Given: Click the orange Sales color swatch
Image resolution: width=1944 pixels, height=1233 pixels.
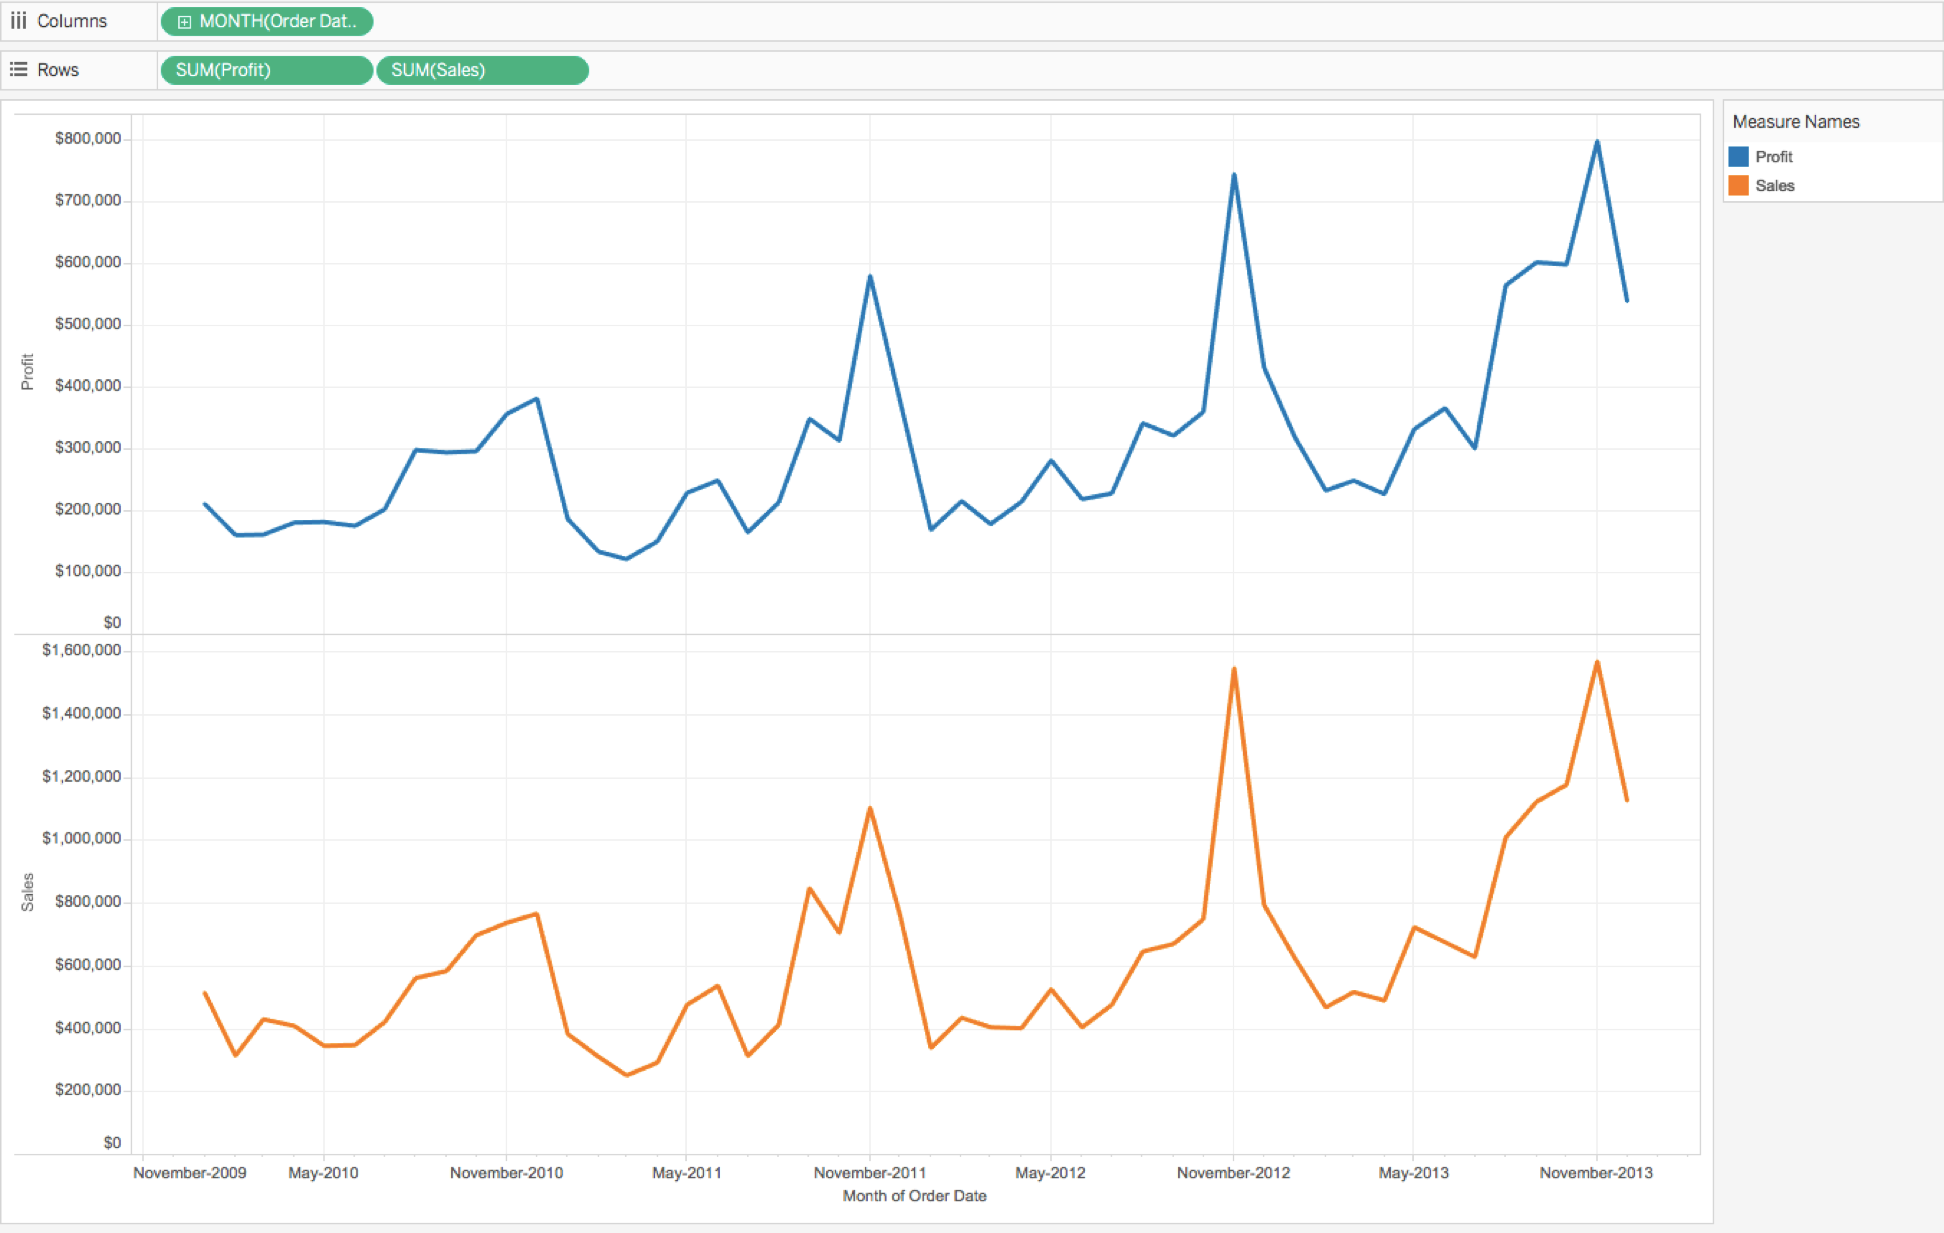Looking at the screenshot, I should pyautogui.click(x=1738, y=185).
